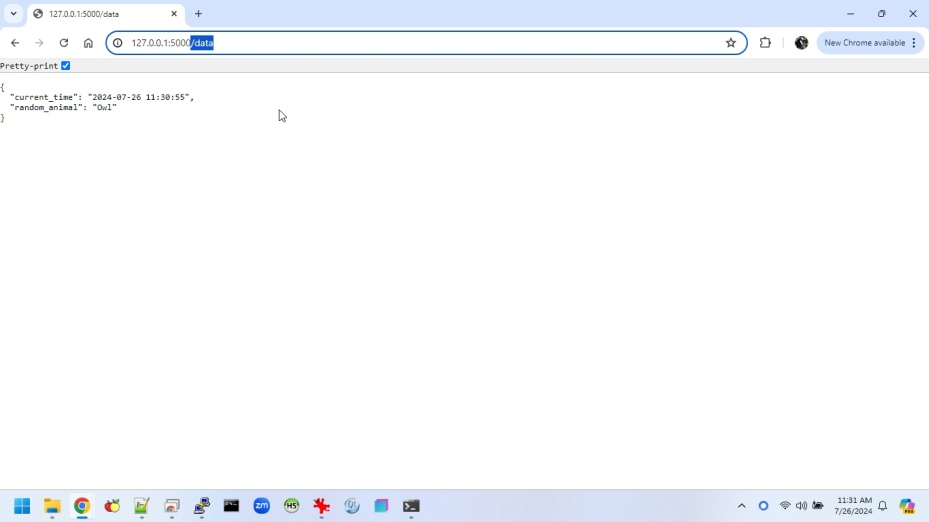
Task: Reload the page with the refresh icon
Action: tap(64, 43)
